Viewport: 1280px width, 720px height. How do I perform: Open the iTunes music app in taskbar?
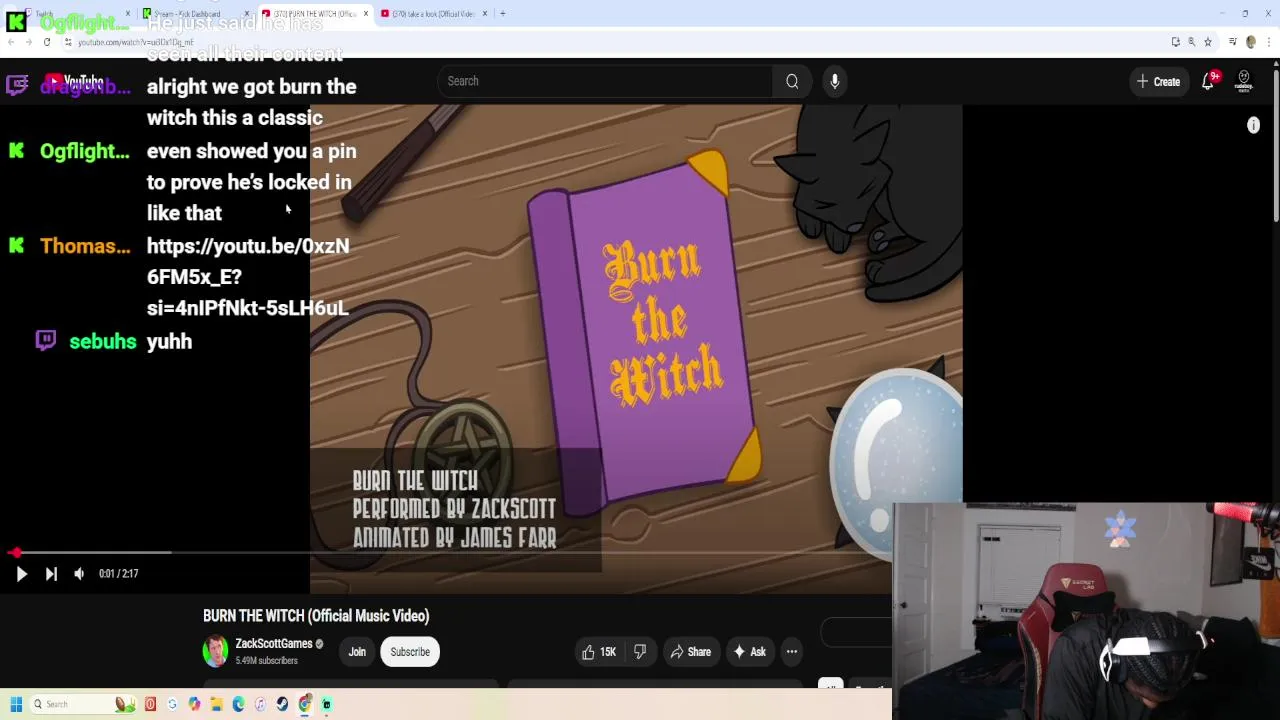(260, 704)
